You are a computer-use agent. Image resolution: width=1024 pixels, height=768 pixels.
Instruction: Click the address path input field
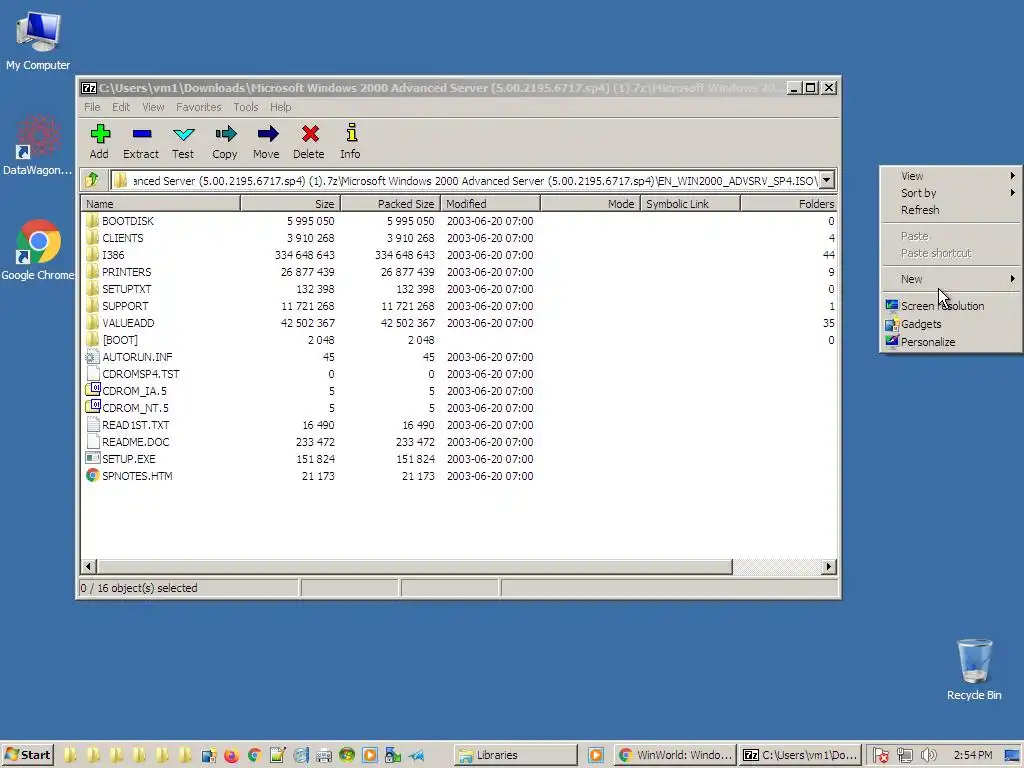click(x=465, y=180)
